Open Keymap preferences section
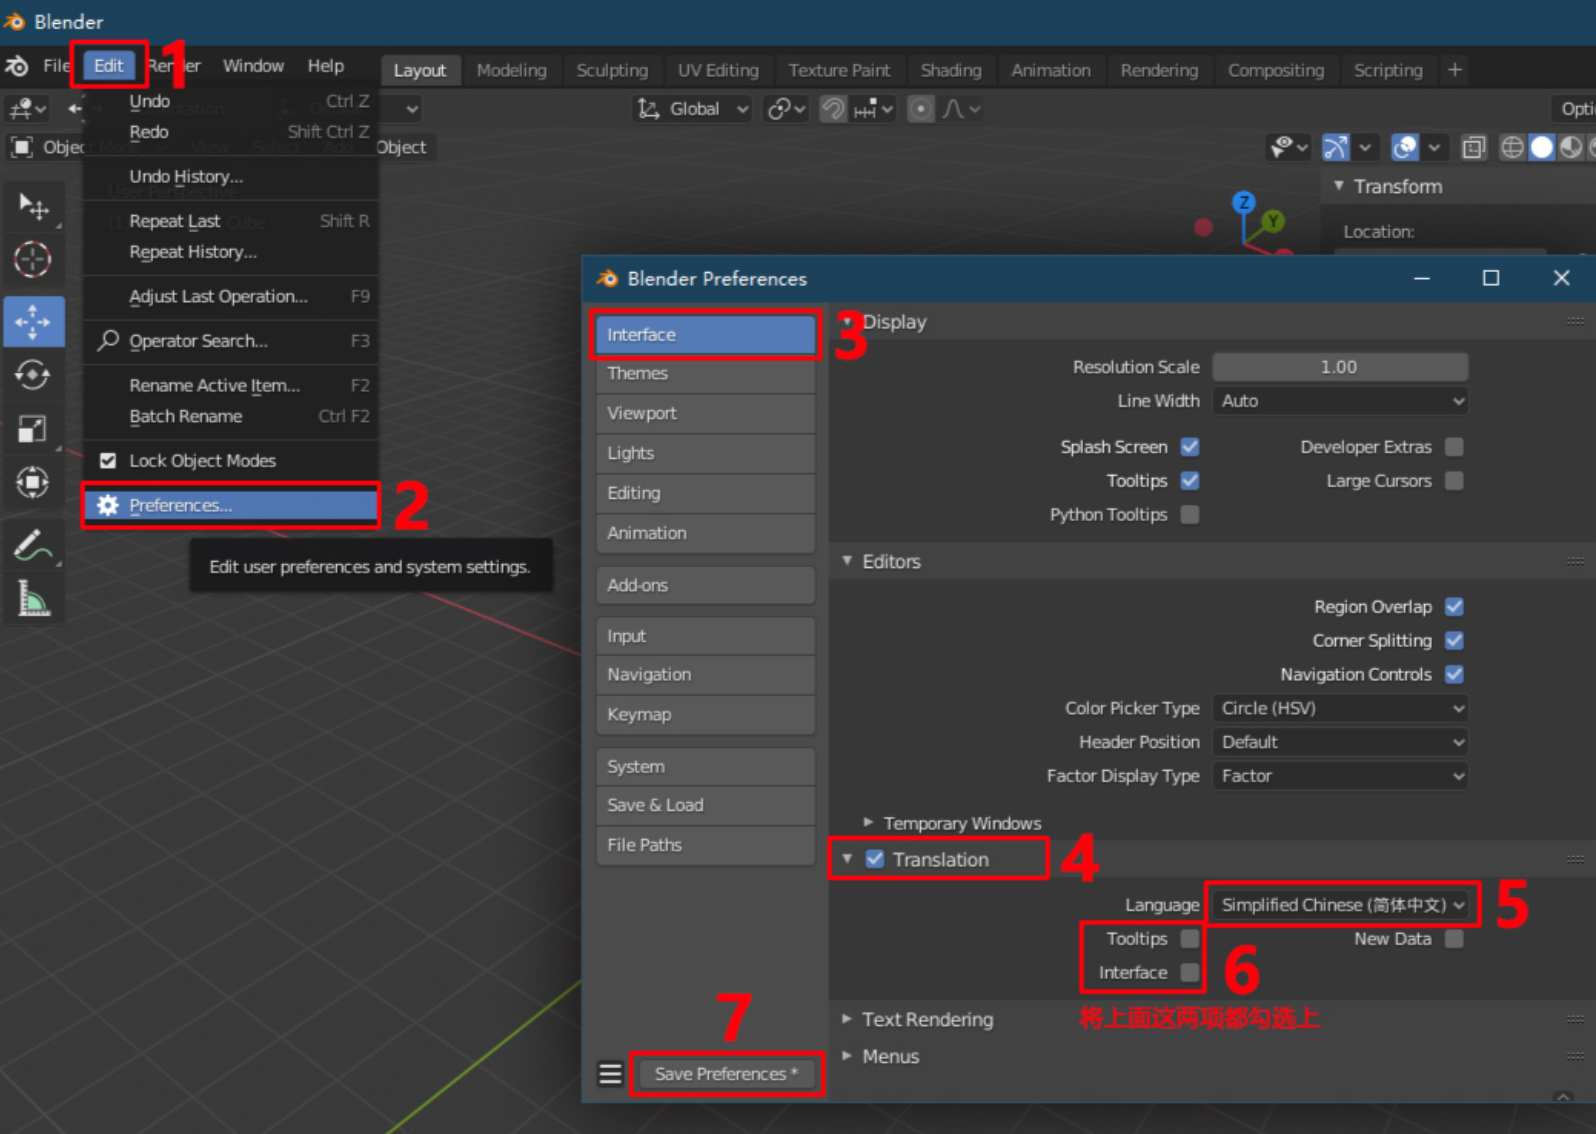1596x1134 pixels. pyautogui.click(x=706, y=715)
